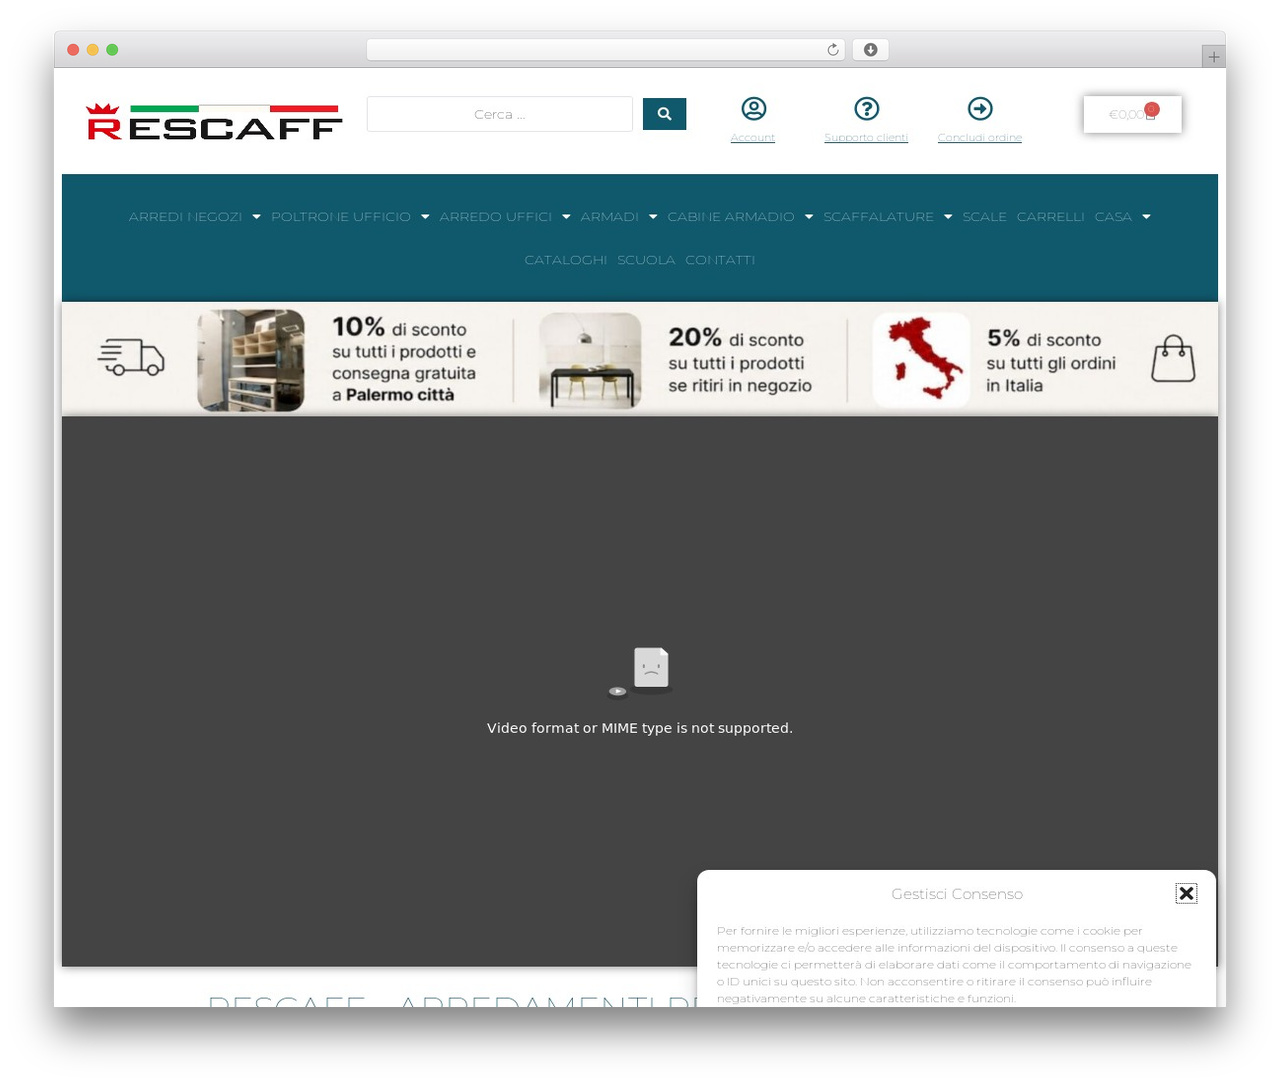Go to the CARRELLI menu item
Screen dimensions: 1280x1084
[x=1050, y=217]
